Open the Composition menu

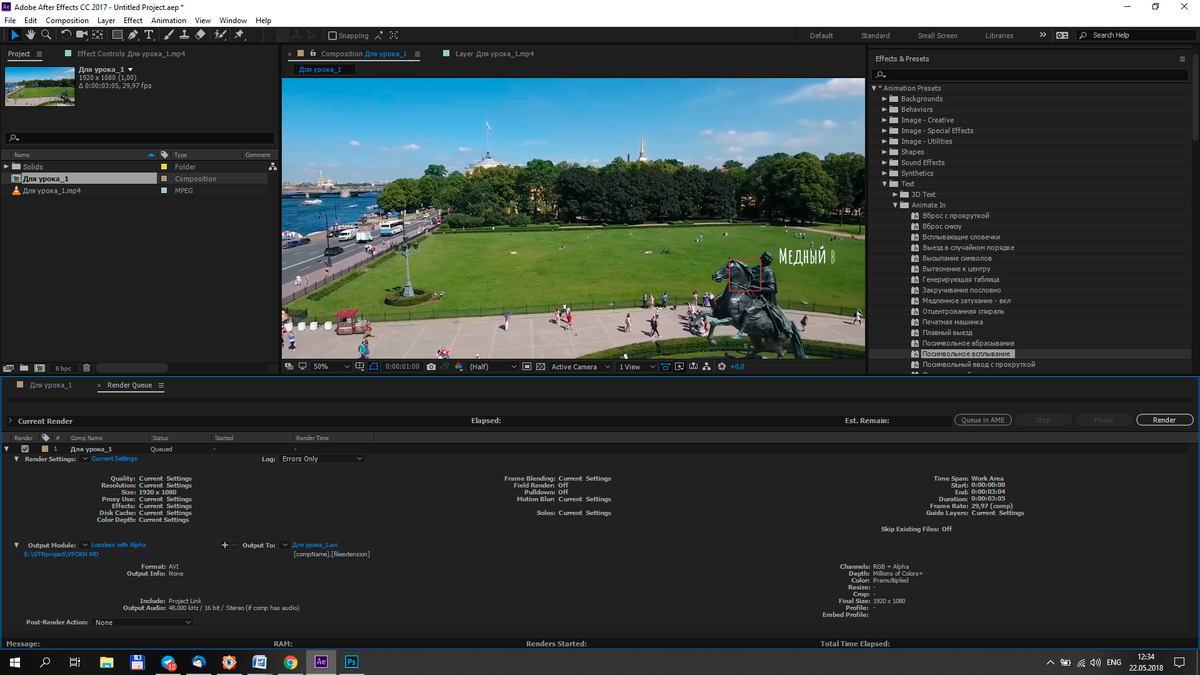(x=67, y=20)
